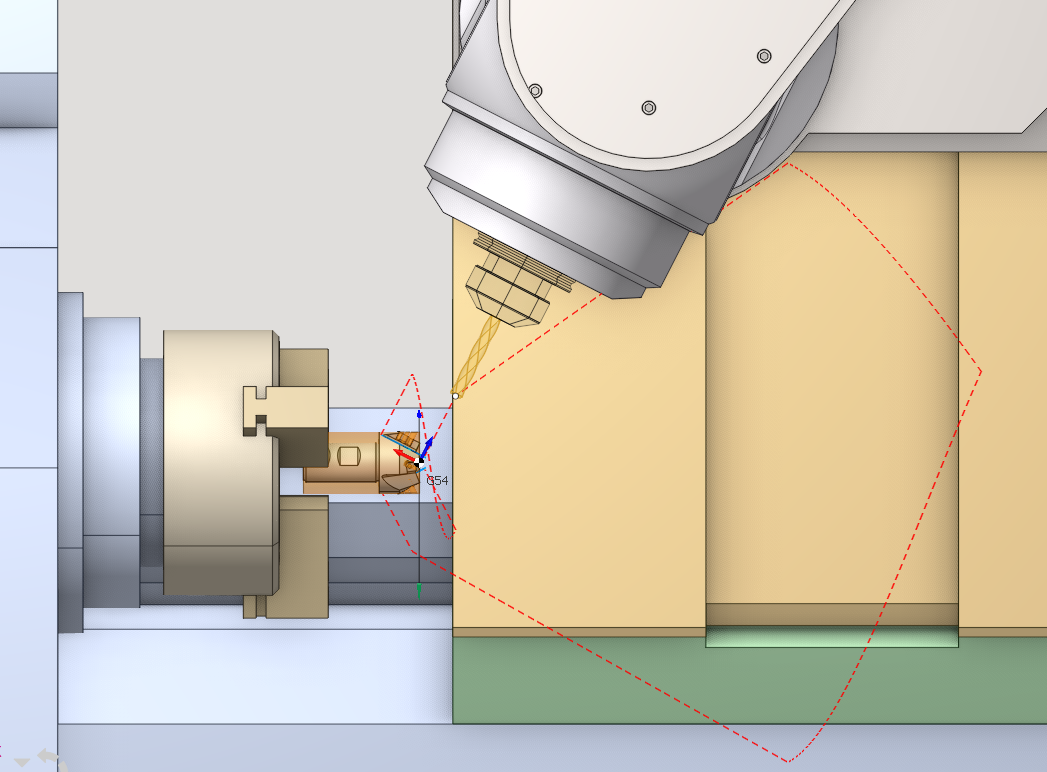Screen dimensions: 1047x772
Task: Click the top-right screw on the spindle head
Action: tap(764, 56)
